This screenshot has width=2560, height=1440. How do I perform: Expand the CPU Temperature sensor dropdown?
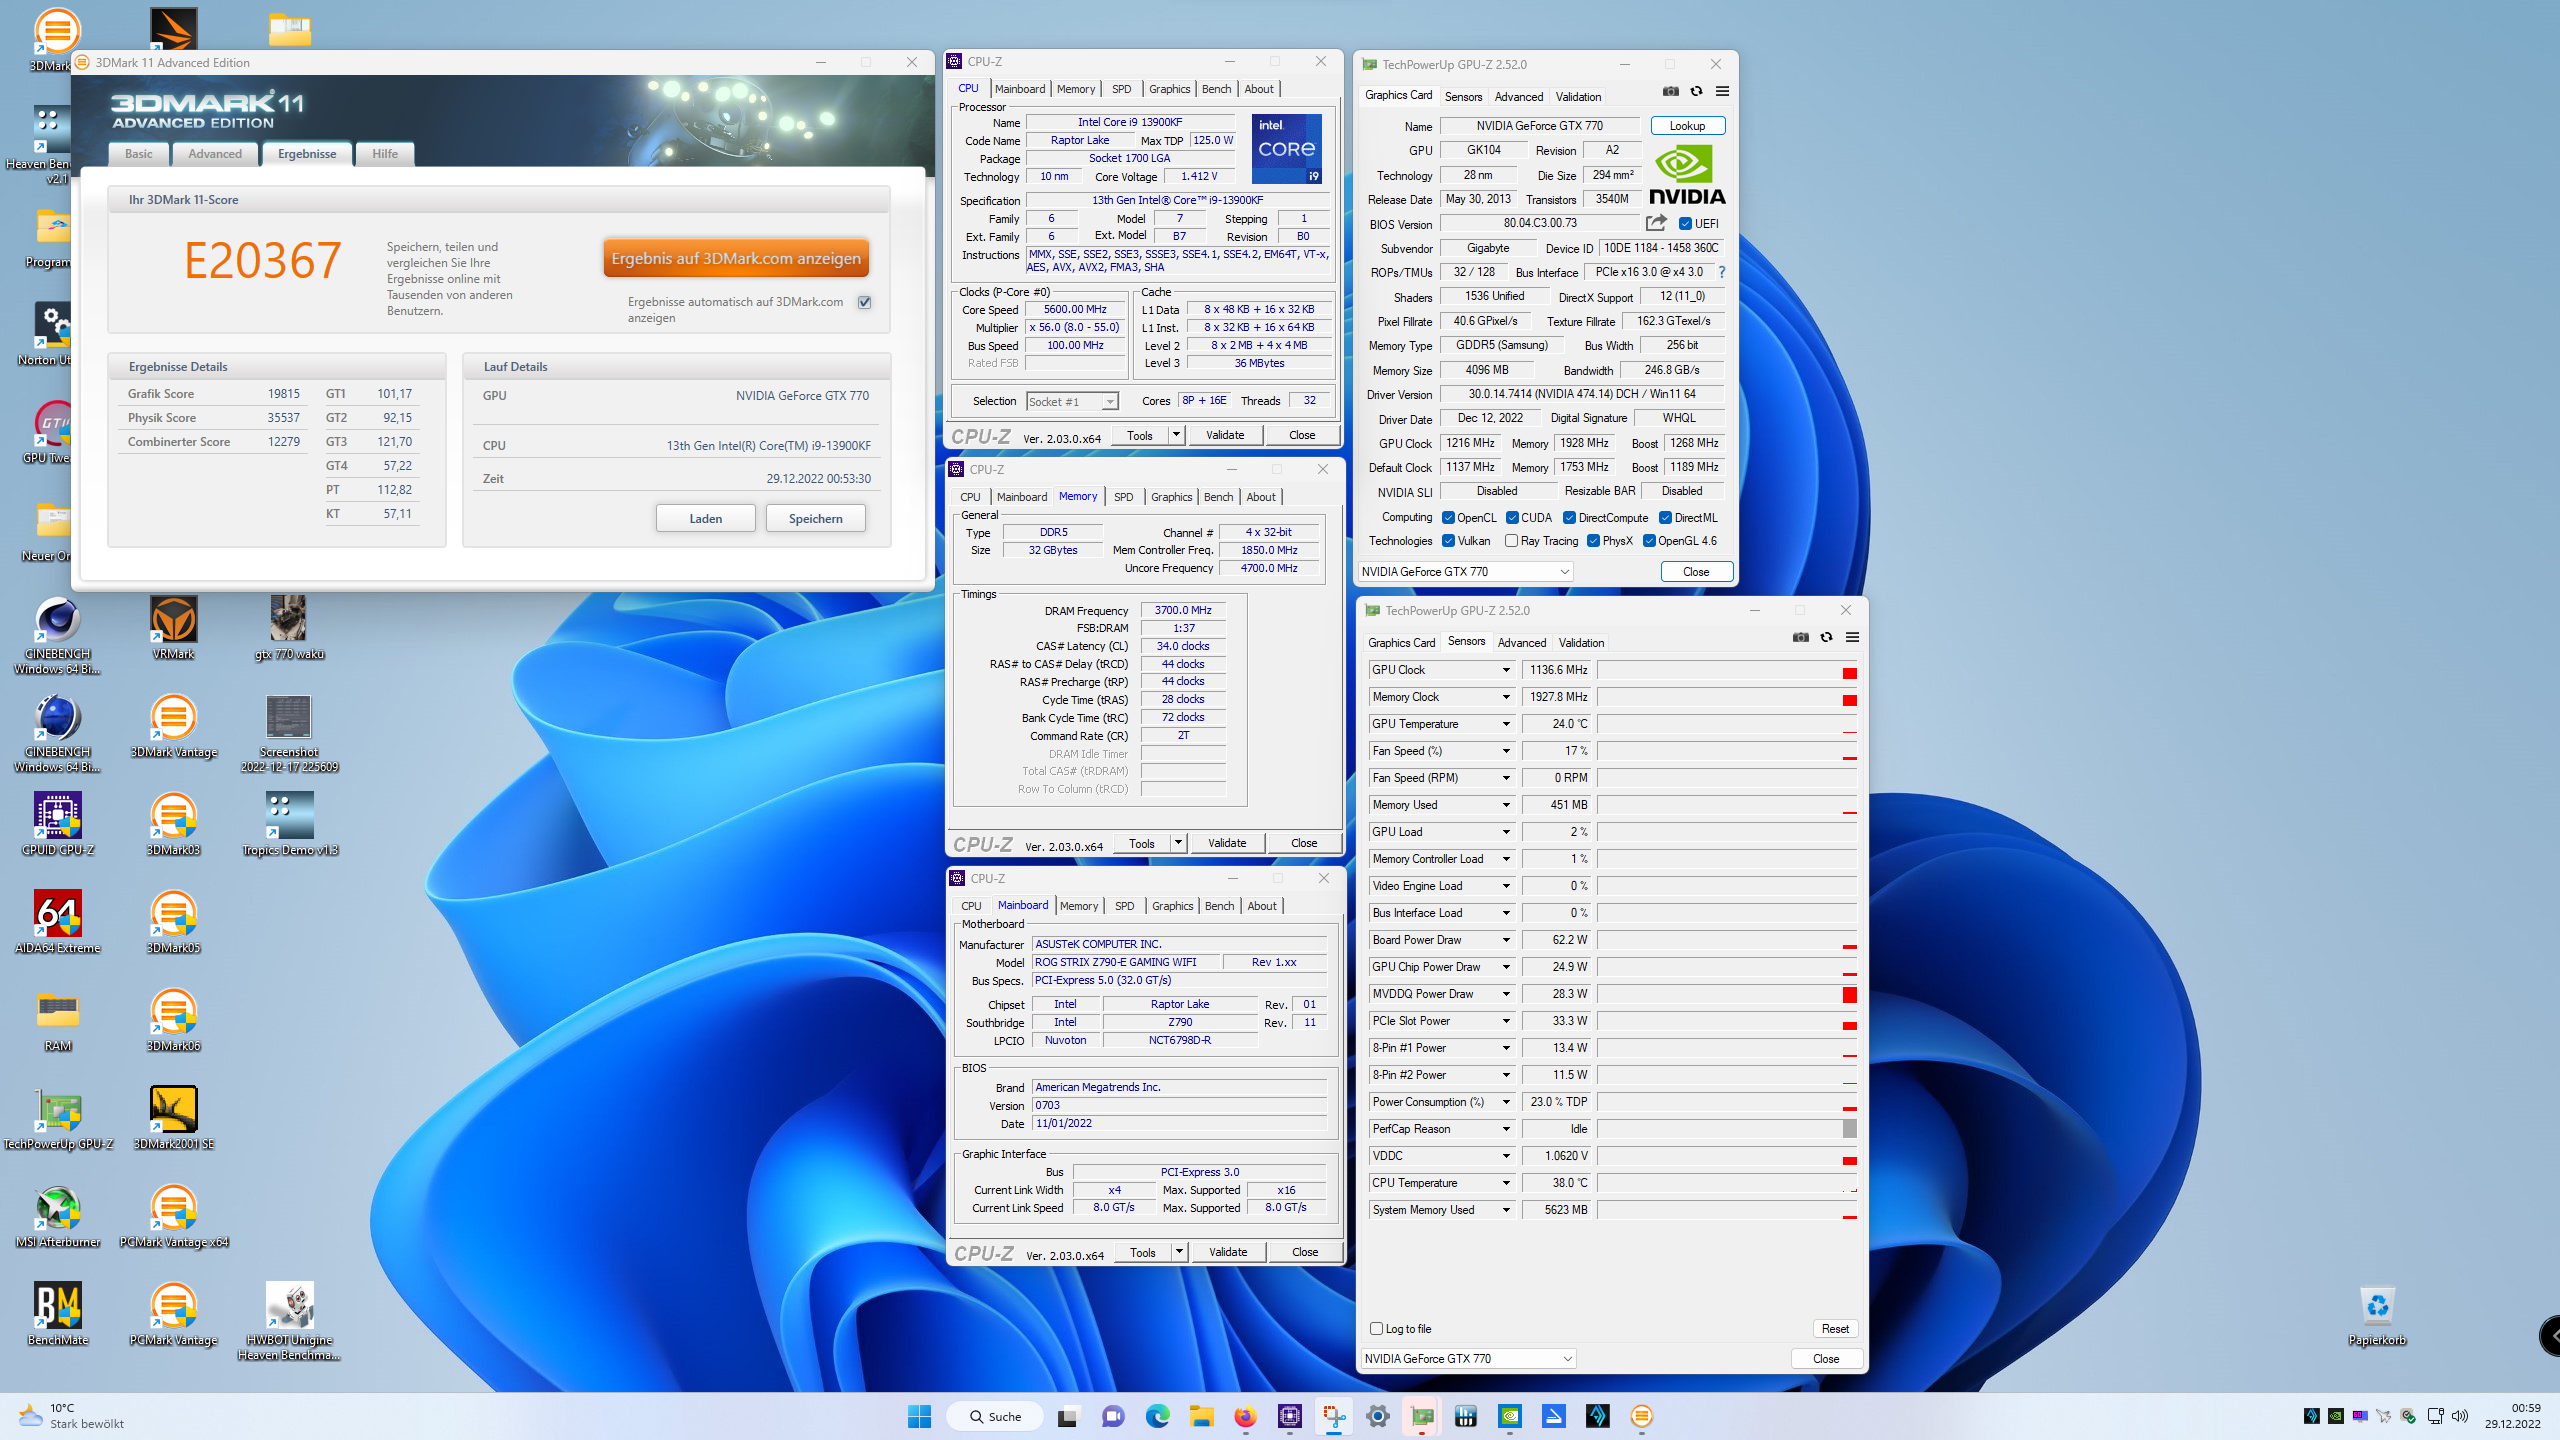(x=1506, y=1183)
